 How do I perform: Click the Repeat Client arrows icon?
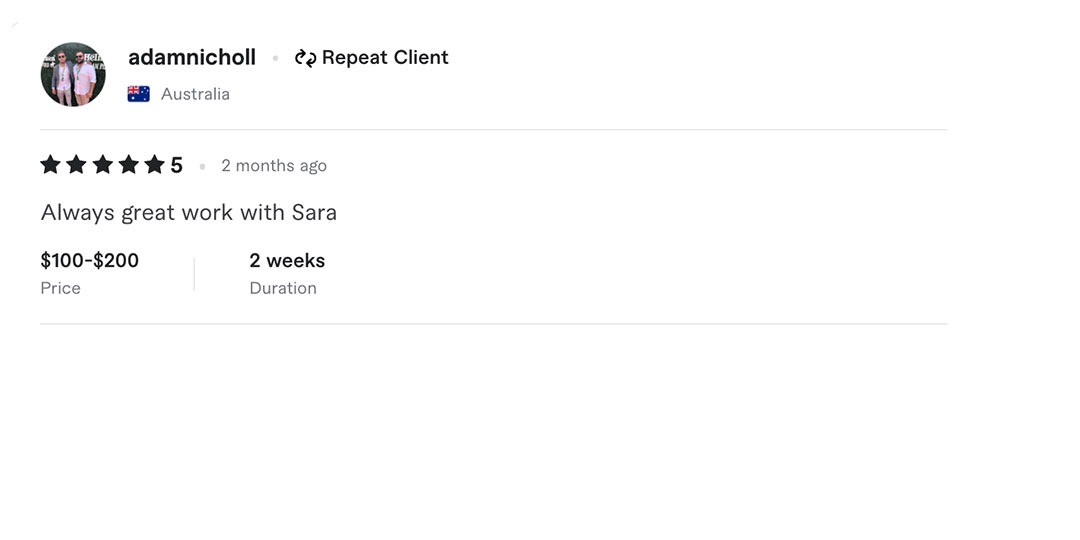click(305, 58)
